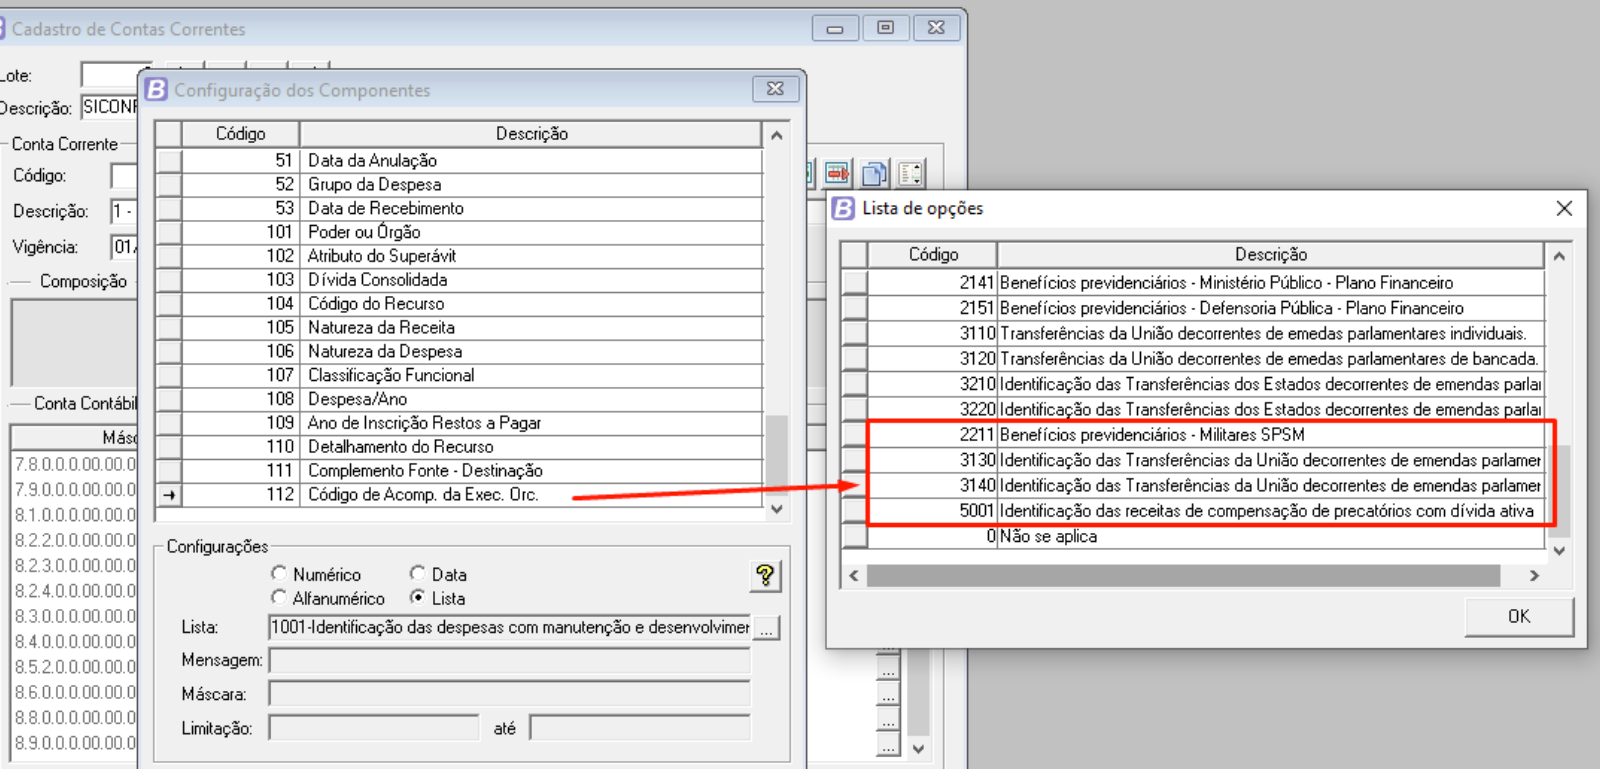Close Configuração dos Componentes dialog
The height and width of the screenshot is (769, 1600).
click(775, 89)
